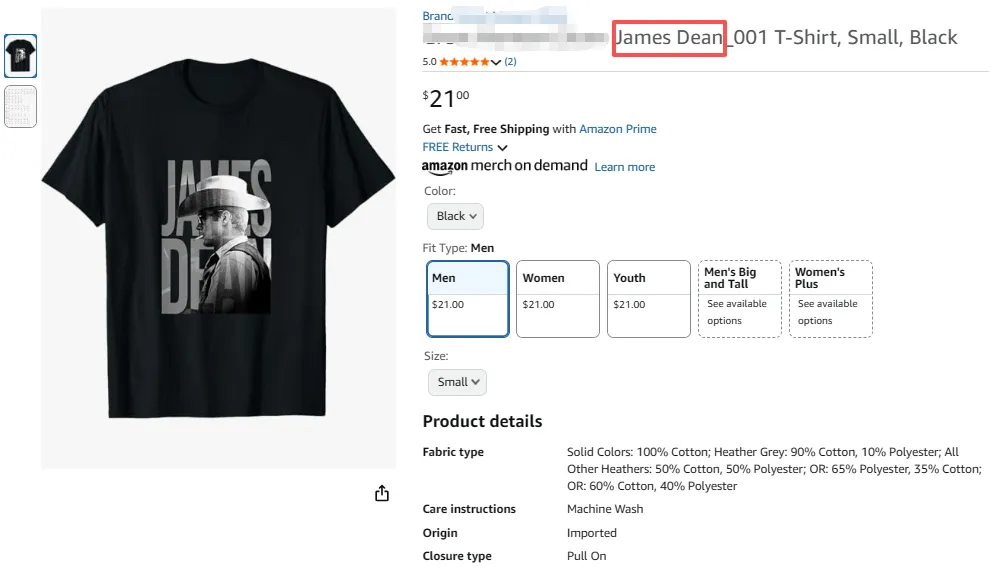Image resolution: width=997 pixels, height=573 pixels.
Task: Select the Men's Big and Tall option
Action: tap(739, 298)
